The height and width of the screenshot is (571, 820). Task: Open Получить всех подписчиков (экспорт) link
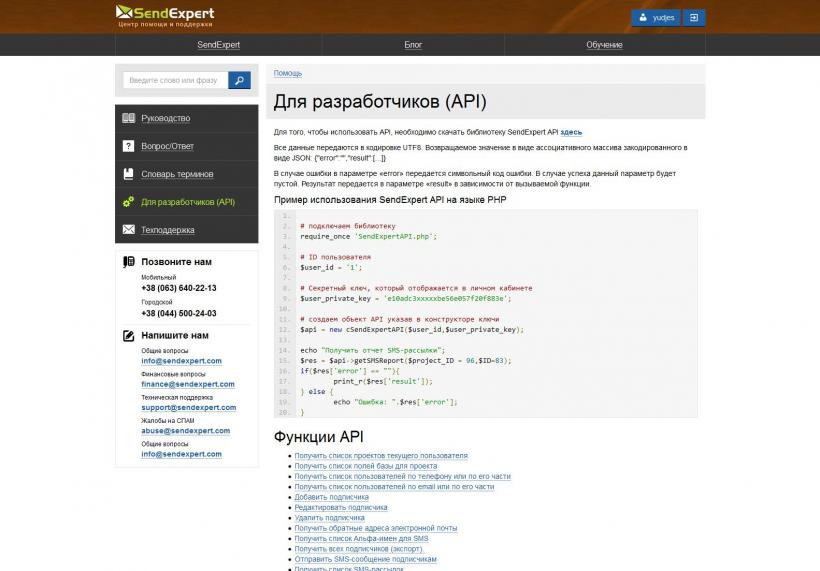359,549
